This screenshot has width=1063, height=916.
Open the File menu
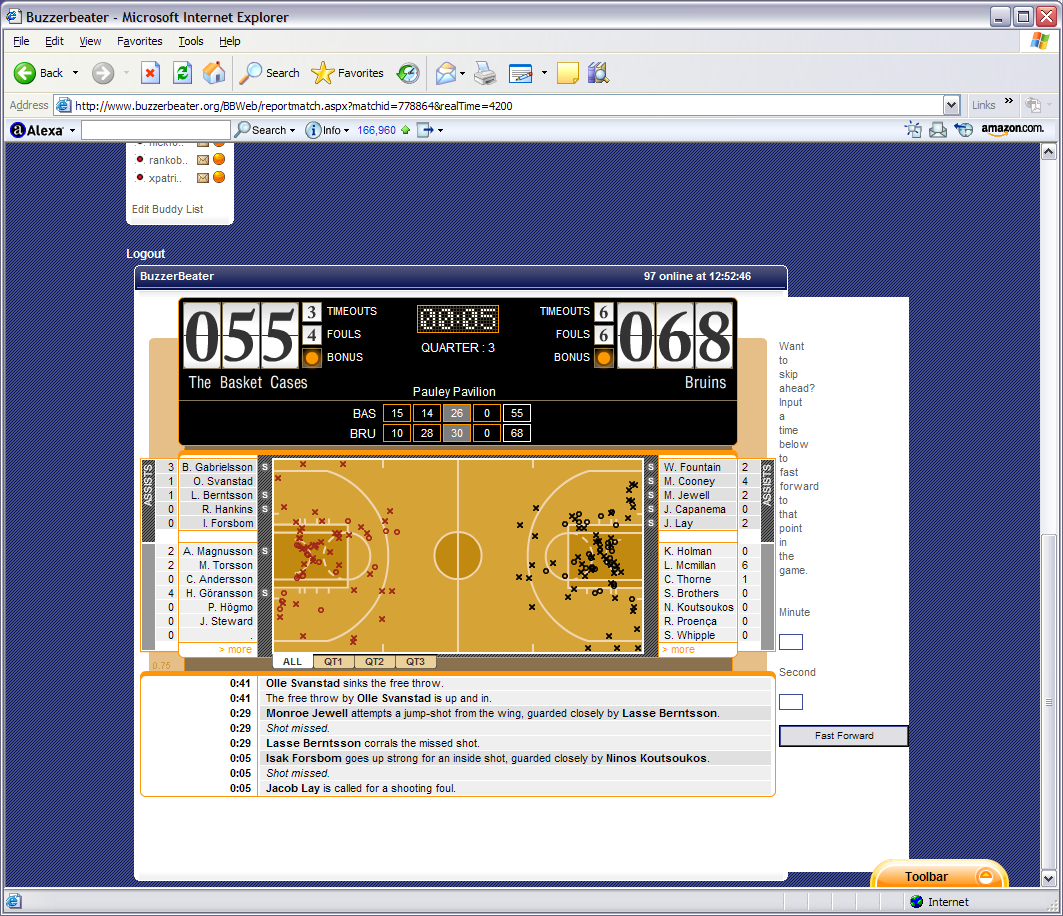click(21, 41)
